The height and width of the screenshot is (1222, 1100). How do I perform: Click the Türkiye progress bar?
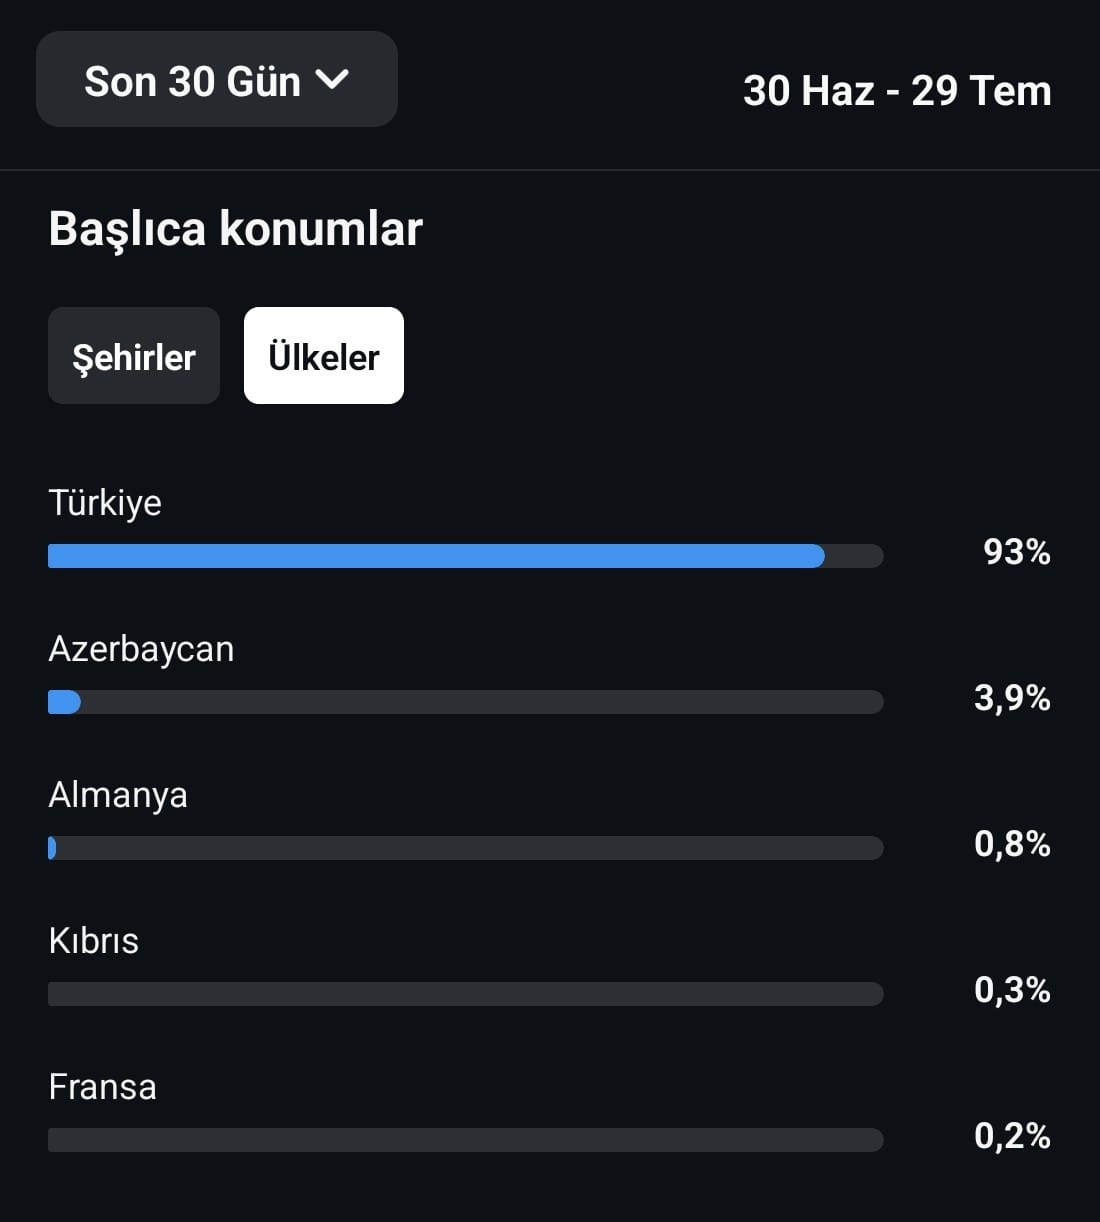tap(466, 556)
